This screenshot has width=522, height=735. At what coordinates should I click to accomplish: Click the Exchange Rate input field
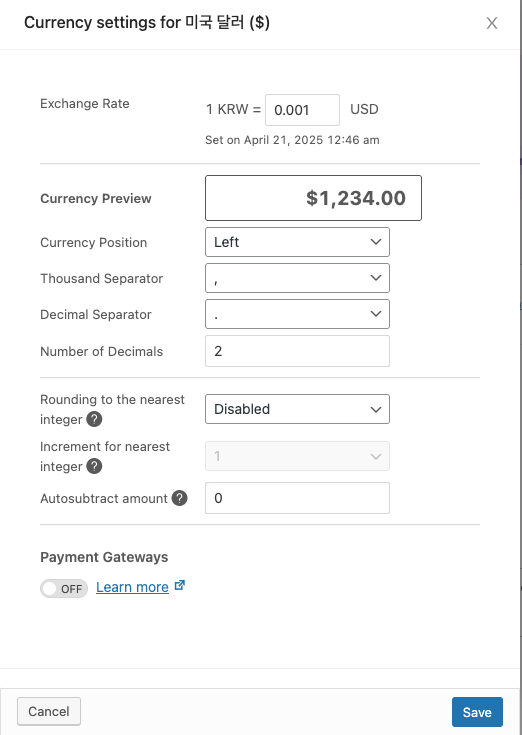[302, 110]
